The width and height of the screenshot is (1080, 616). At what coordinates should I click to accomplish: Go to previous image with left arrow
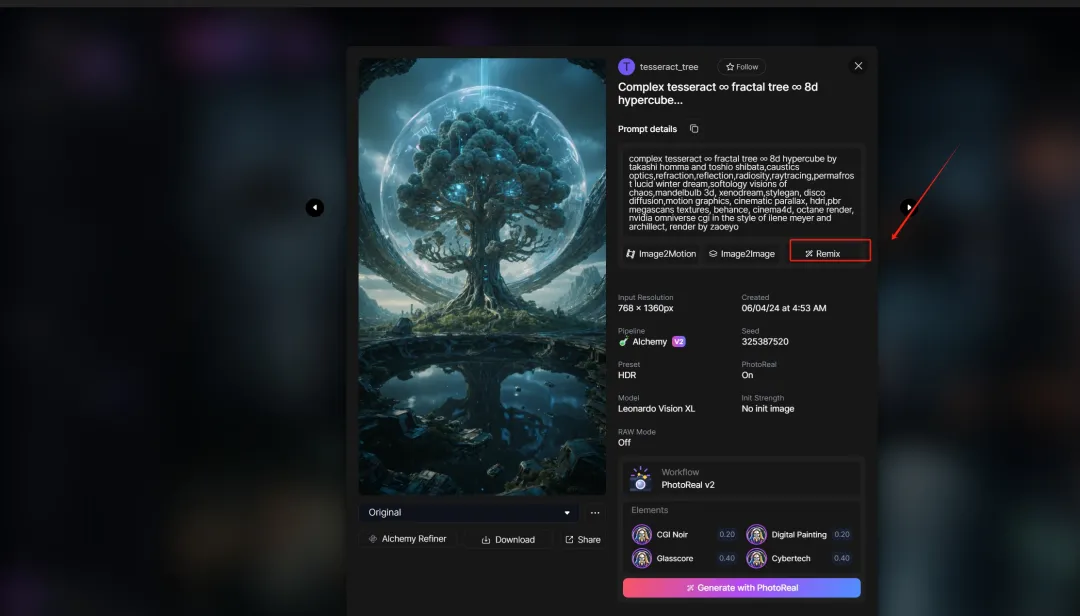(315, 207)
